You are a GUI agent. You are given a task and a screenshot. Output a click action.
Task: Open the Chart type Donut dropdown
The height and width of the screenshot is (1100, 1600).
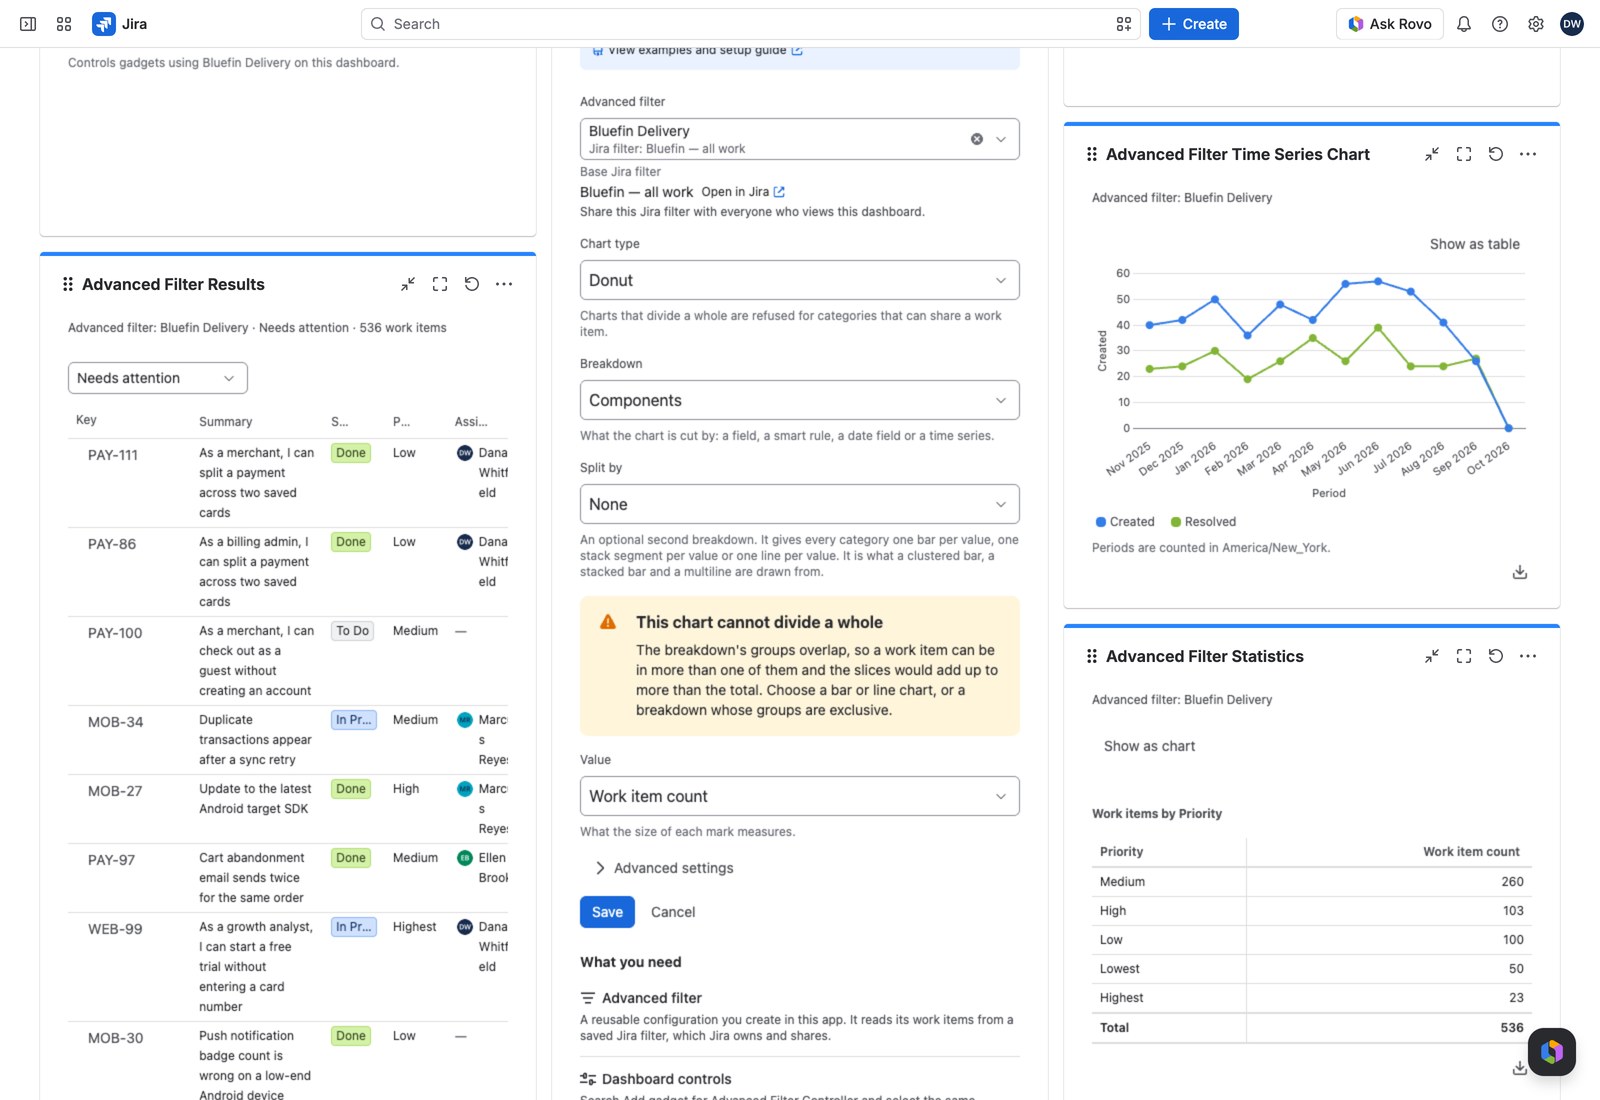(800, 280)
